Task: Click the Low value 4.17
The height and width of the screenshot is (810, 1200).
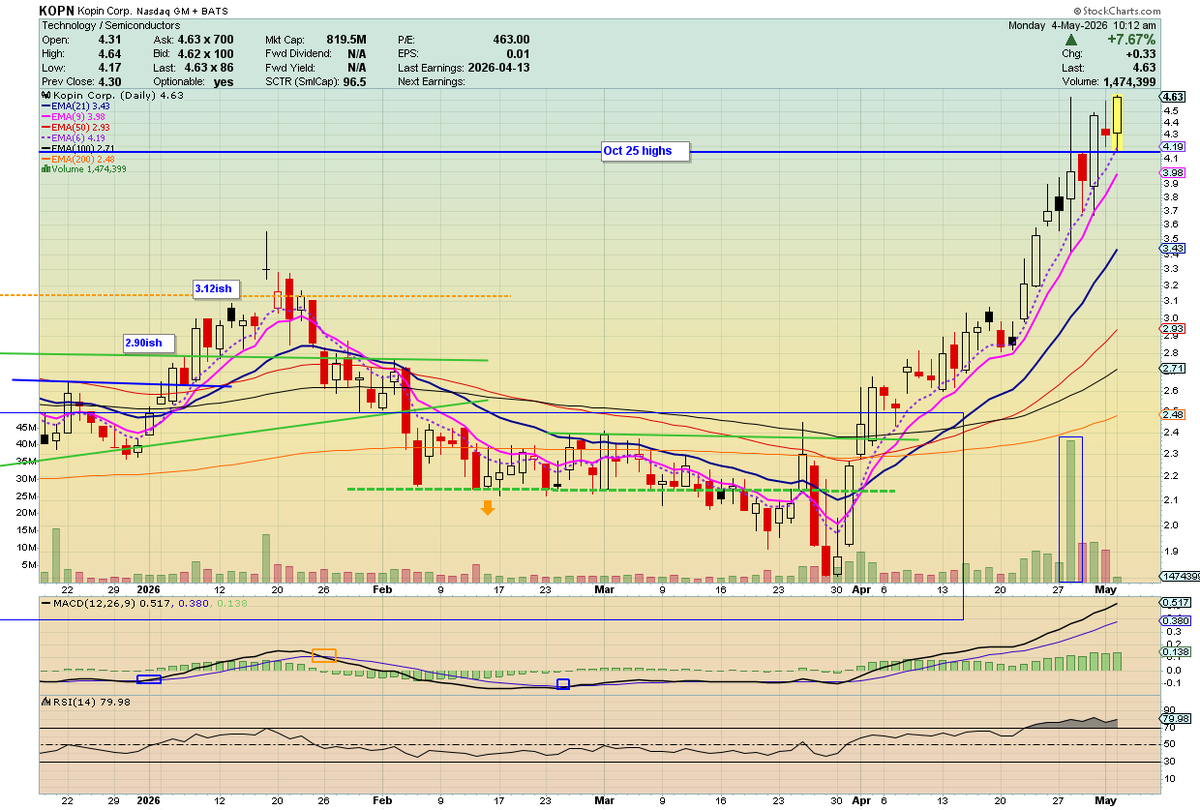Action: pyautogui.click(x=111, y=67)
